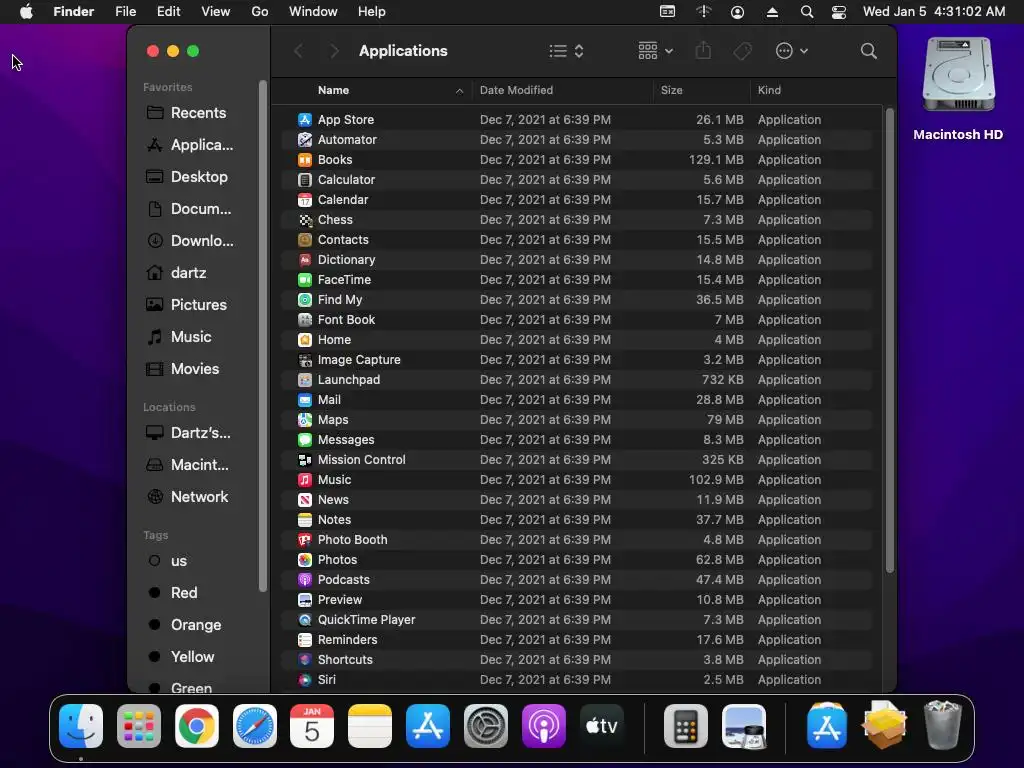1024x768 pixels.
Task: Open Spotlight search in the menu bar
Action: coord(807,12)
